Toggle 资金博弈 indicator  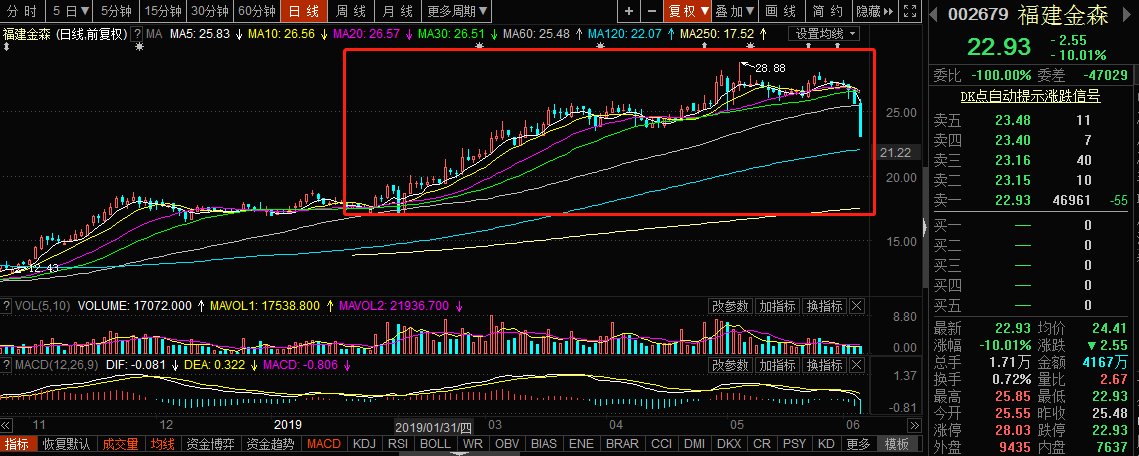[211, 444]
